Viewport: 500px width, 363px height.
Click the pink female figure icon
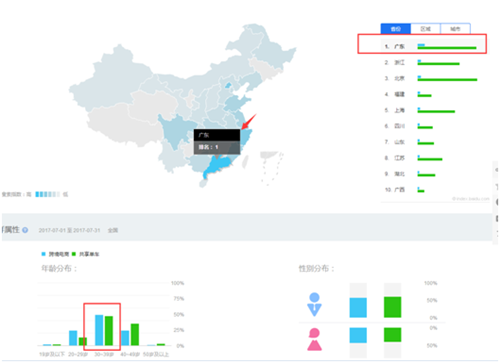tap(314, 339)
